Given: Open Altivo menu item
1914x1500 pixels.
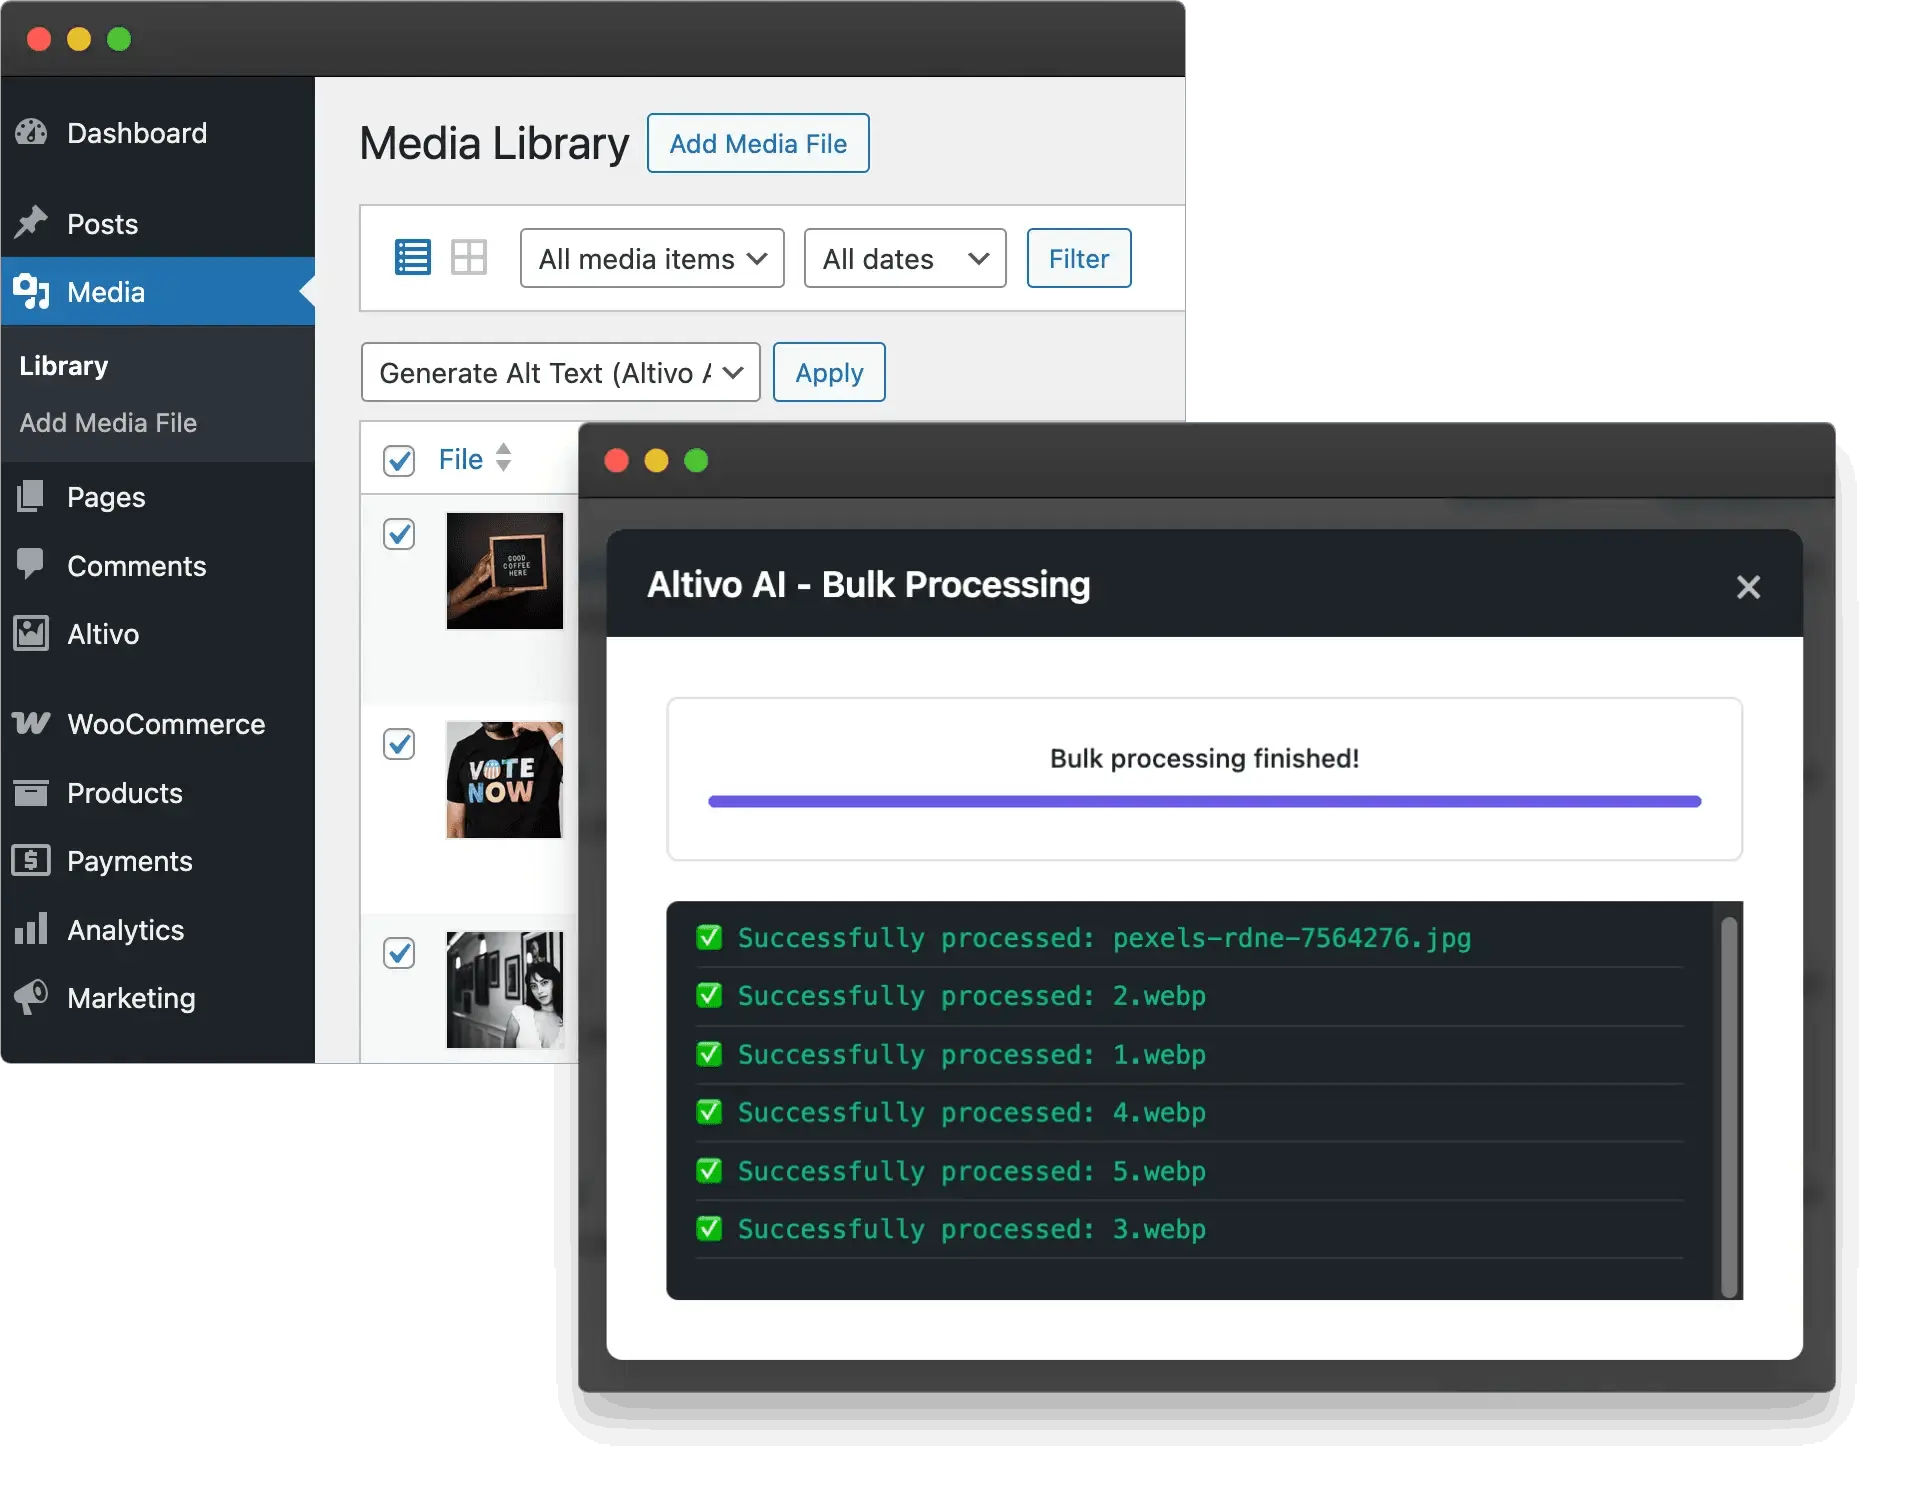Looking at the screenshot, I should 158,634.
